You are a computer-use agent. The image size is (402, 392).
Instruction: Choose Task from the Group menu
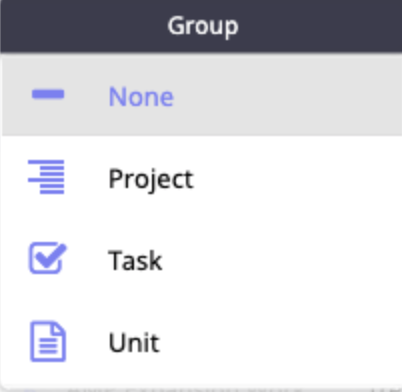(x=202, y=259)
